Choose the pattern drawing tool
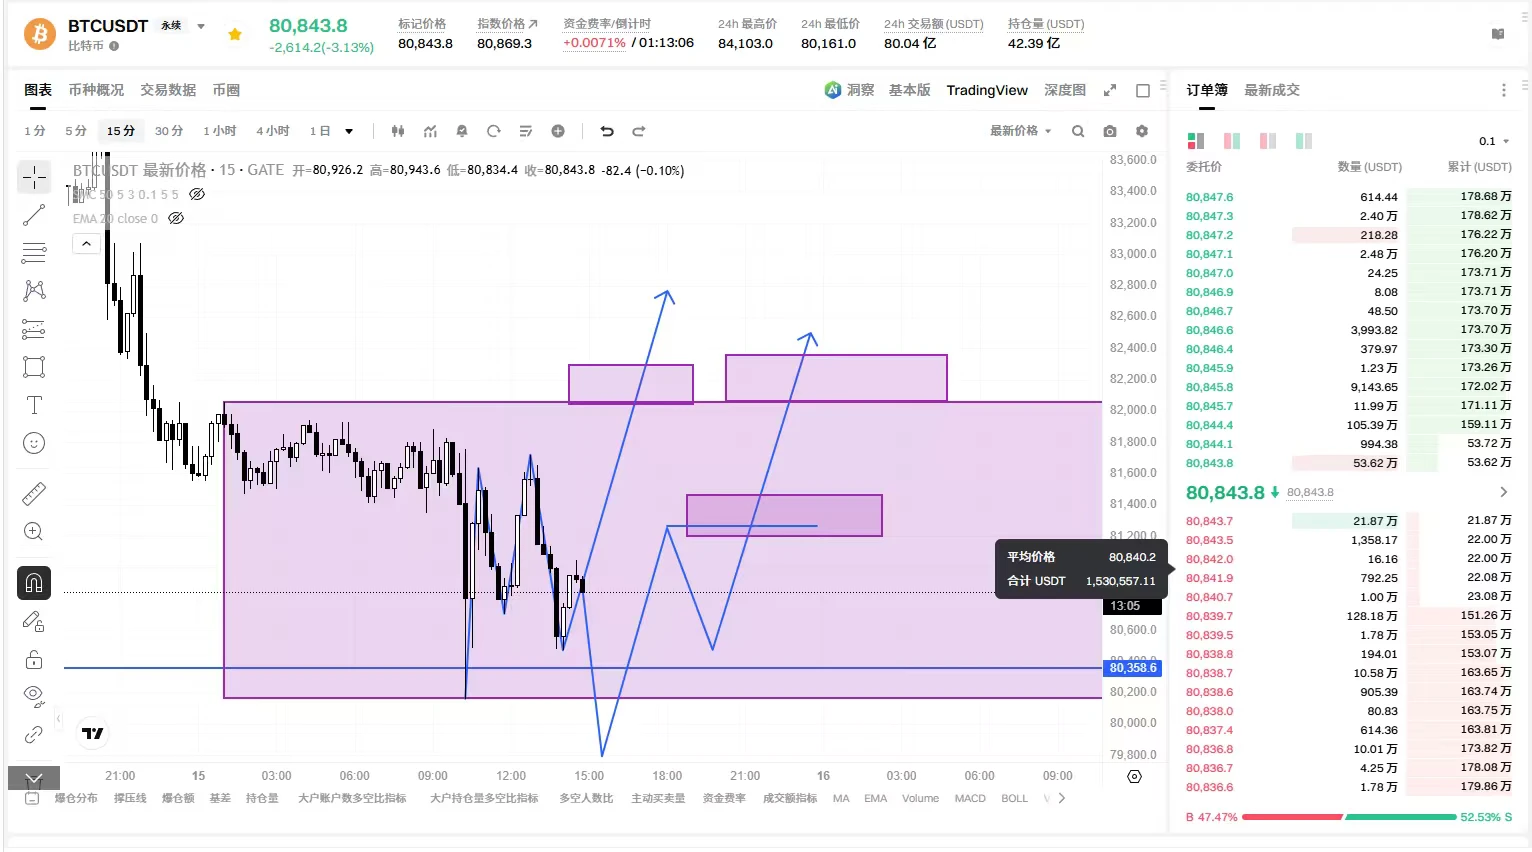This screenshot has width=1532, height=852. (x=34, y=290)
